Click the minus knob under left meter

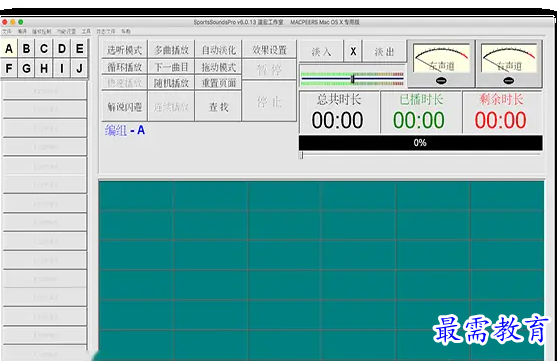pyautogui.click(x=441, y=81)
